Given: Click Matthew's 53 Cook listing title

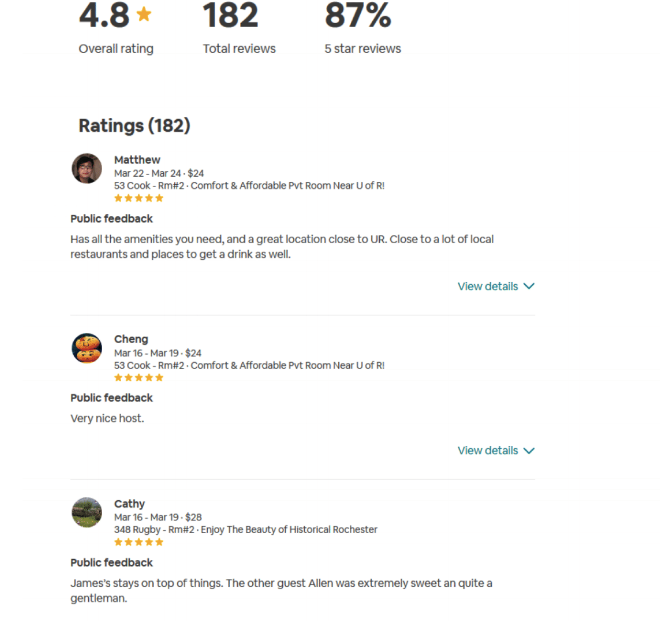Looking at the screenshot, I should click(x=249, y=186).
